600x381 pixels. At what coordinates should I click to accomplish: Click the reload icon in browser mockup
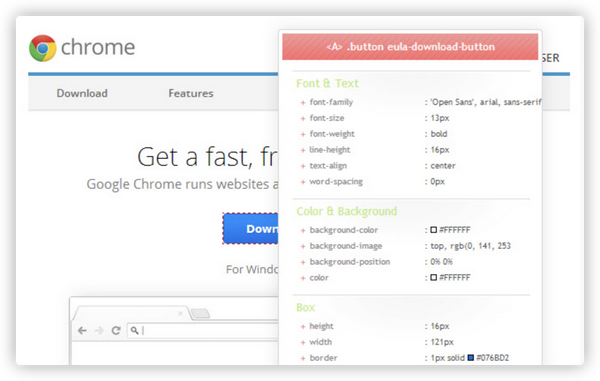pyautogui.click(x=116, y=331)
